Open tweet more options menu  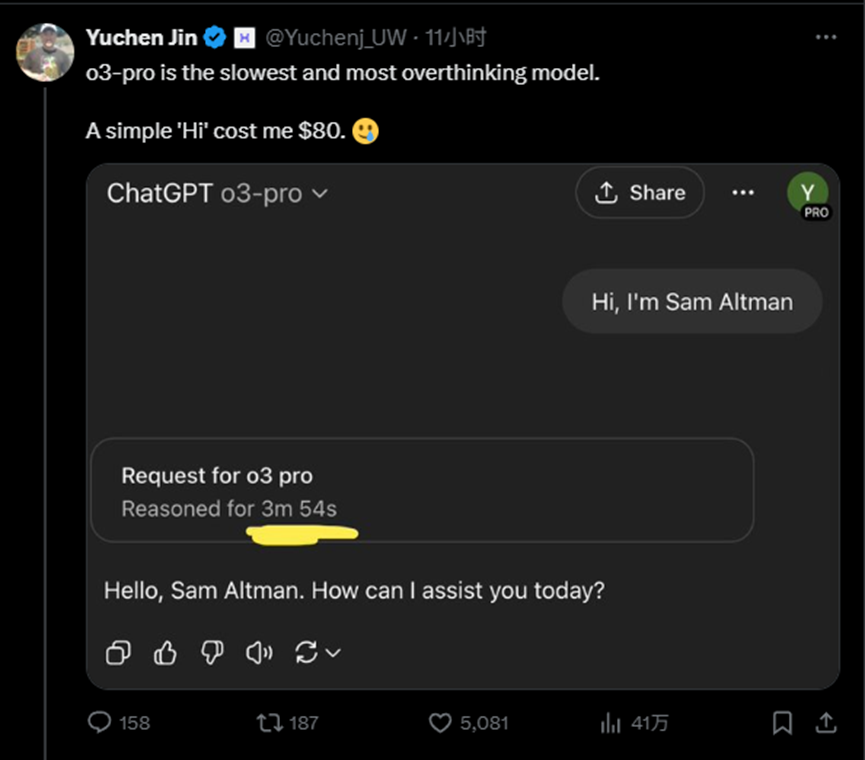click(x=825, y=37)
